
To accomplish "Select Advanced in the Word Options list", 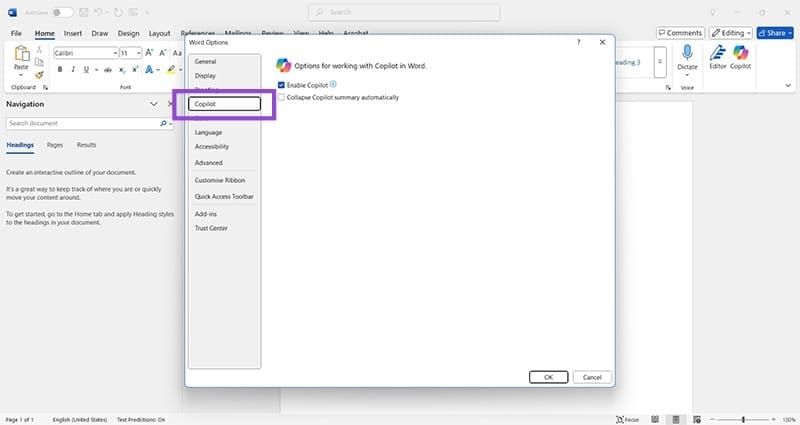I will [209, 162].
